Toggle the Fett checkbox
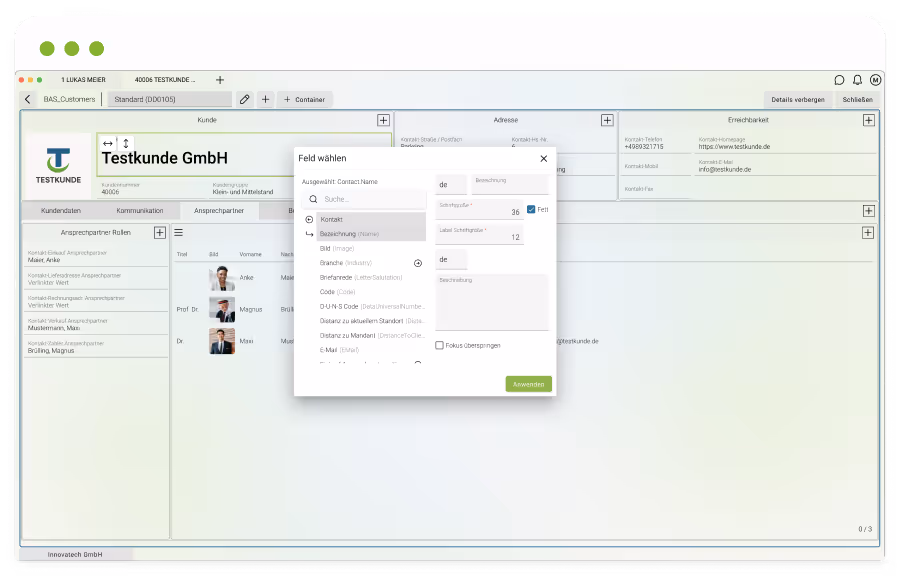The width and height of the screenshot is (900, 576). pyautogui.click(x=531, y=209)
